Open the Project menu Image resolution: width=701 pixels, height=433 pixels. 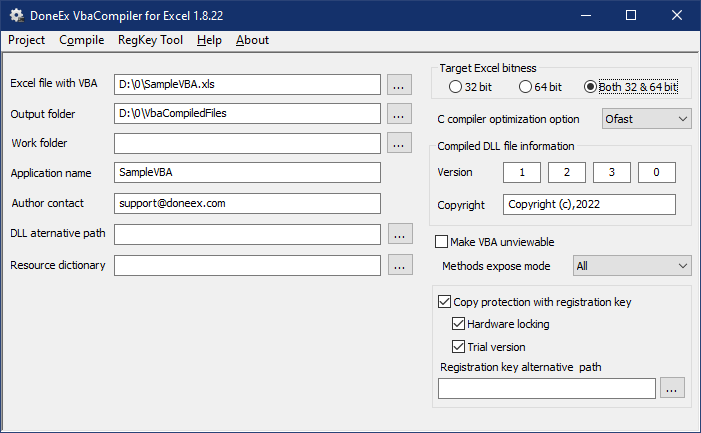(x=27, y=40)
